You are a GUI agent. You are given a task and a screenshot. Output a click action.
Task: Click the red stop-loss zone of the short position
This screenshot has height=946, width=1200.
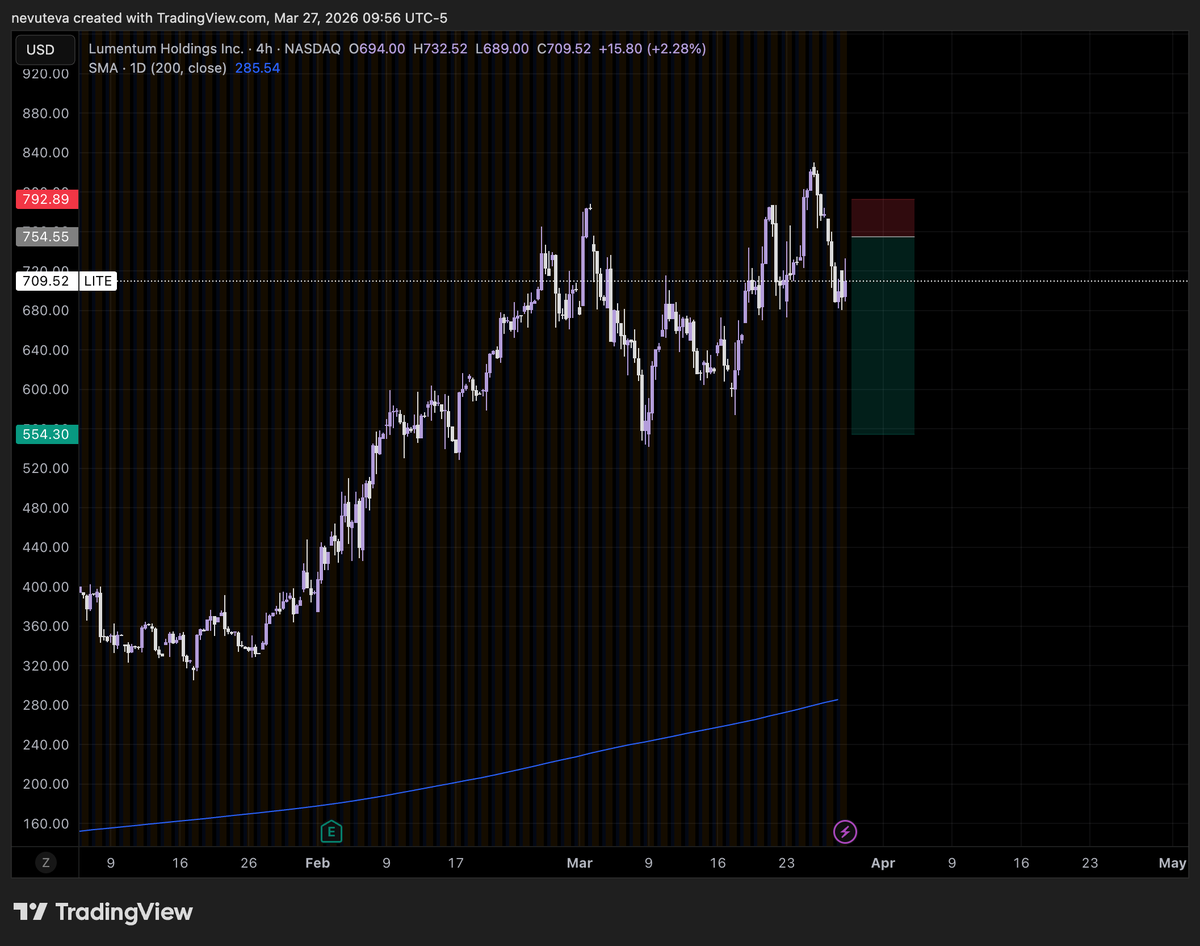point(882,218)
